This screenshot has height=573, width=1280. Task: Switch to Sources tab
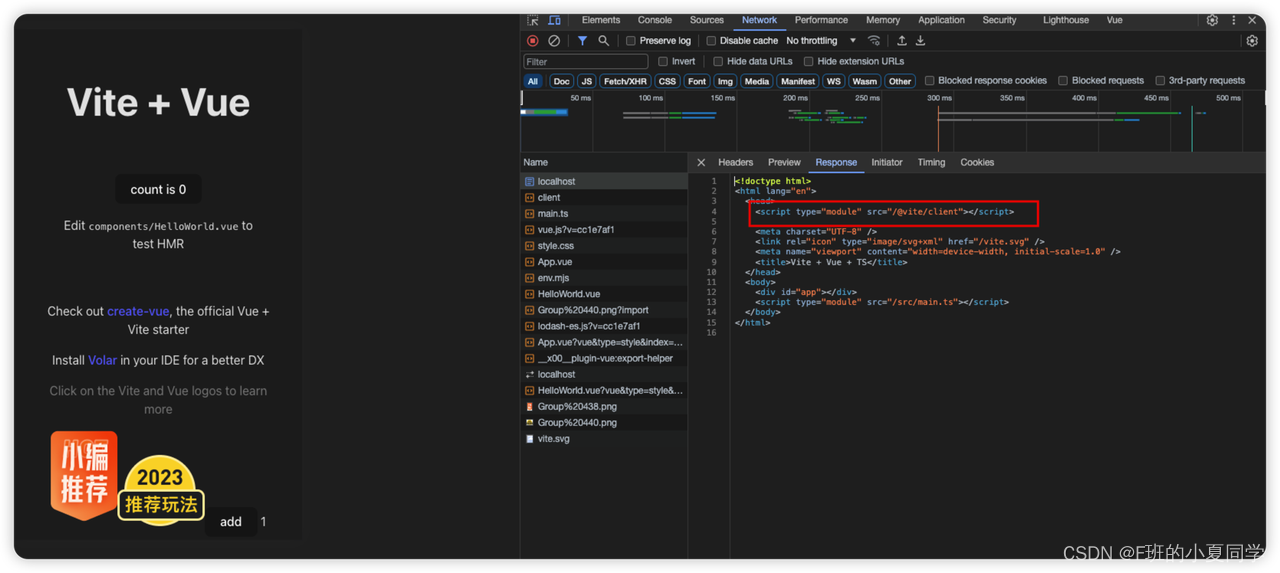[707, 20]
